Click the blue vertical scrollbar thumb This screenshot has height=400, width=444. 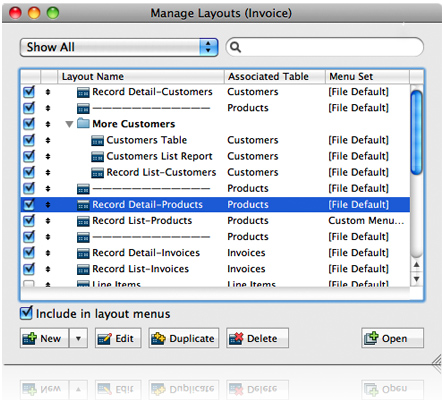pyautogui.click(x=416, y=132)
